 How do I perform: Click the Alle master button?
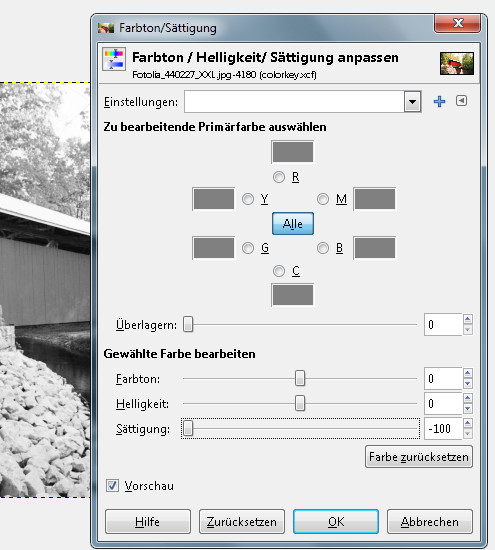[x=293, y=223]
